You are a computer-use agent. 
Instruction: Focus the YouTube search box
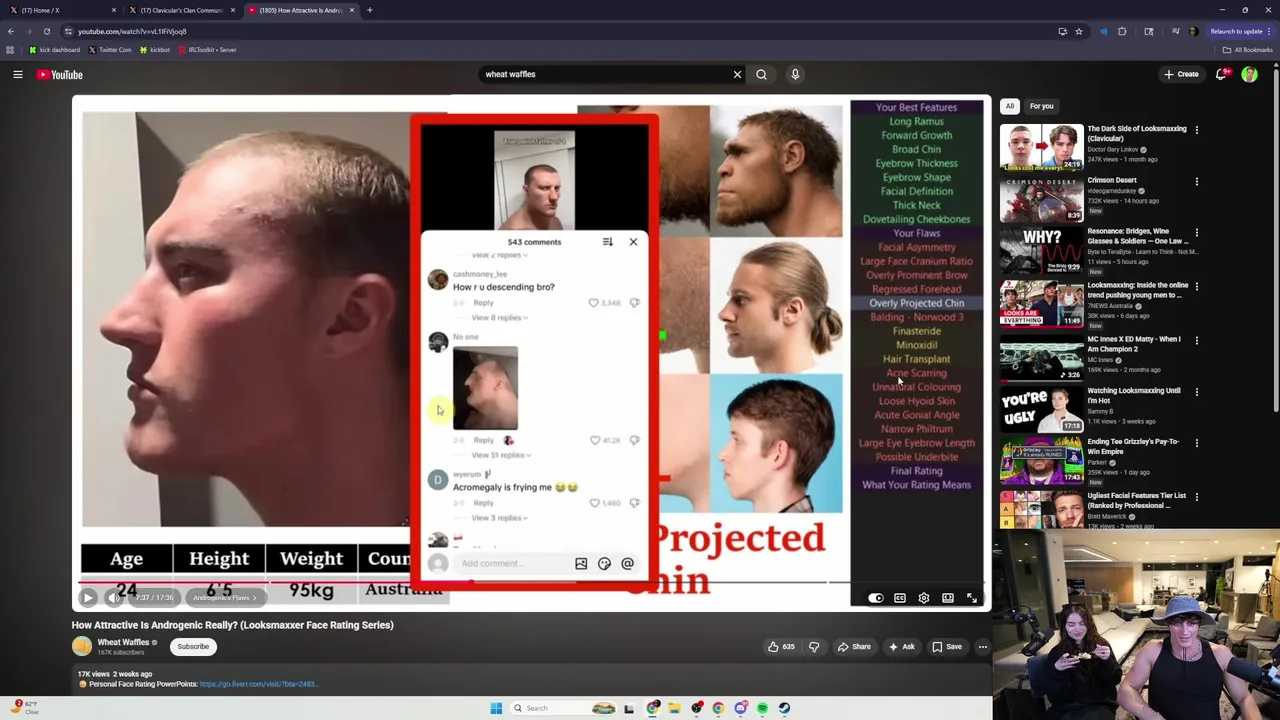605,74
